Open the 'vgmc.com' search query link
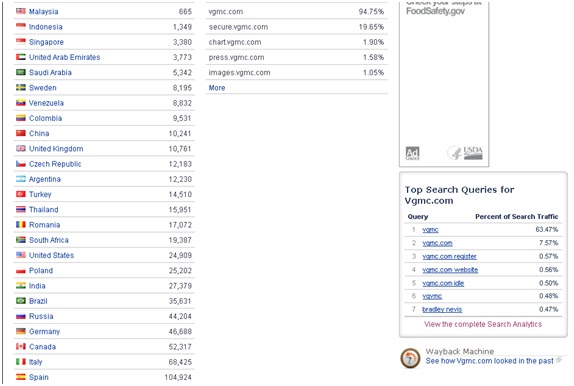This screenshot has height=386, width=574. (x=437, y=243)
